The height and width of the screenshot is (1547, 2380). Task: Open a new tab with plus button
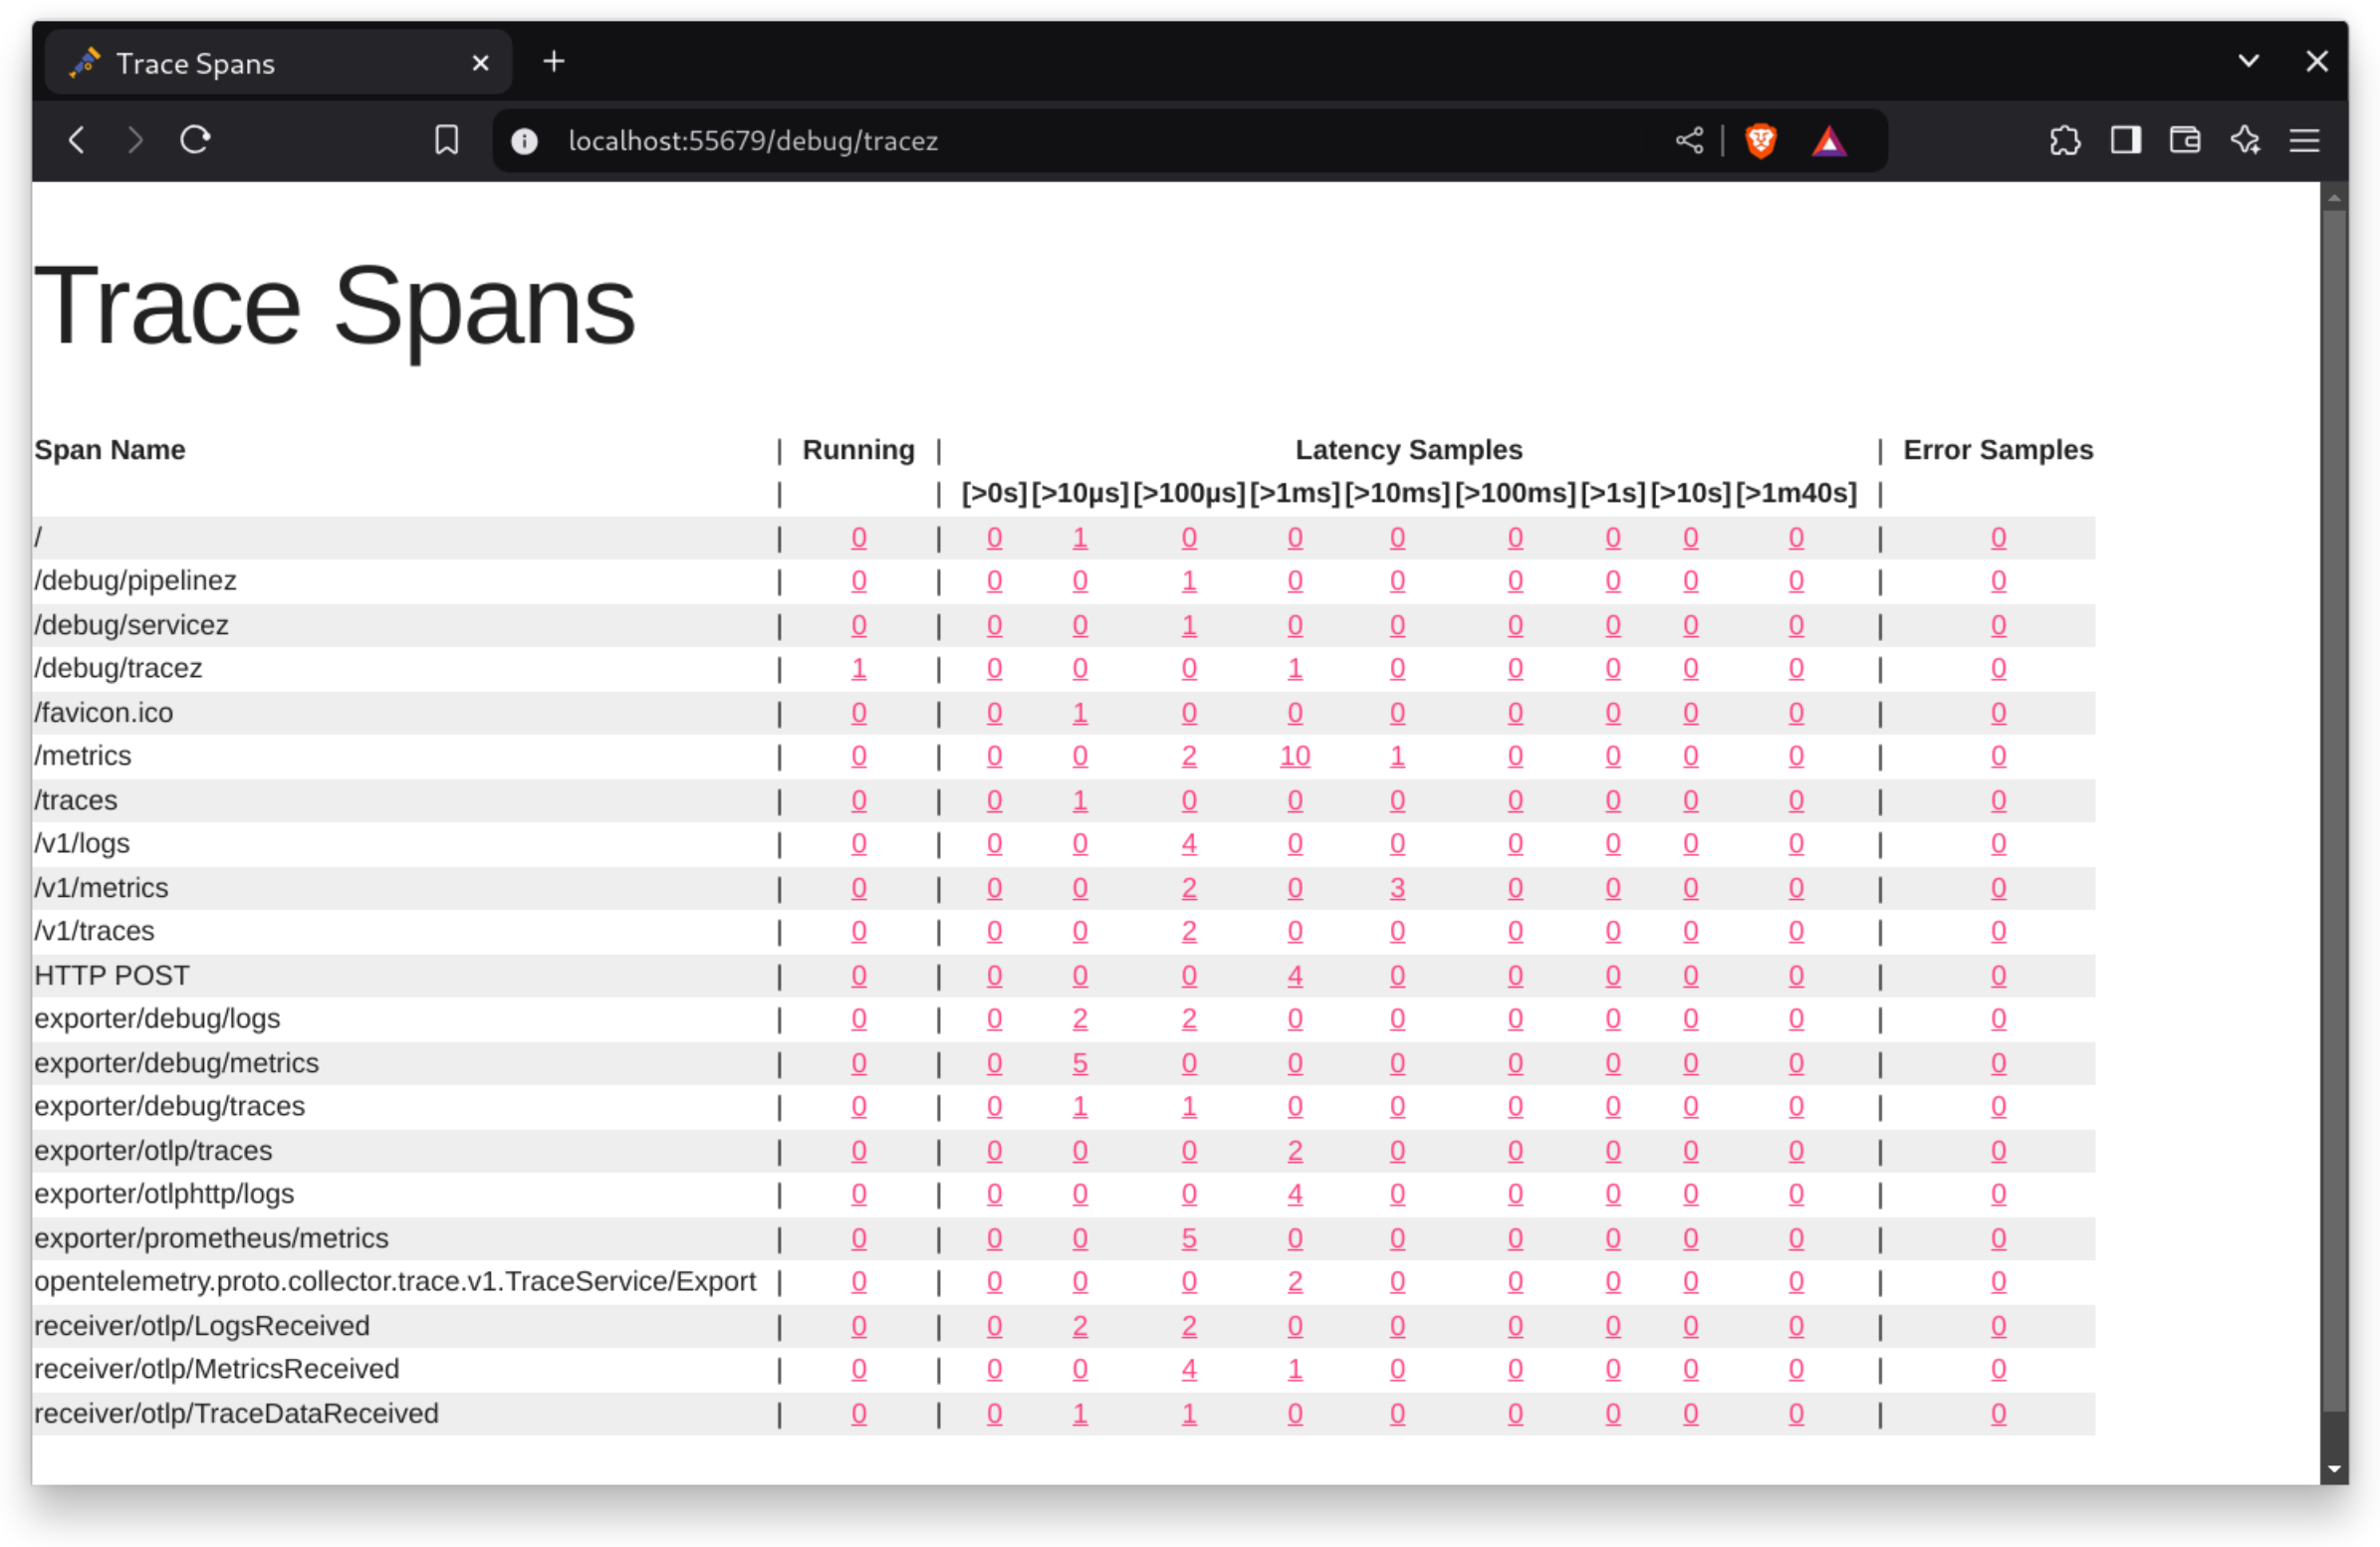click(x=554, y=62)
